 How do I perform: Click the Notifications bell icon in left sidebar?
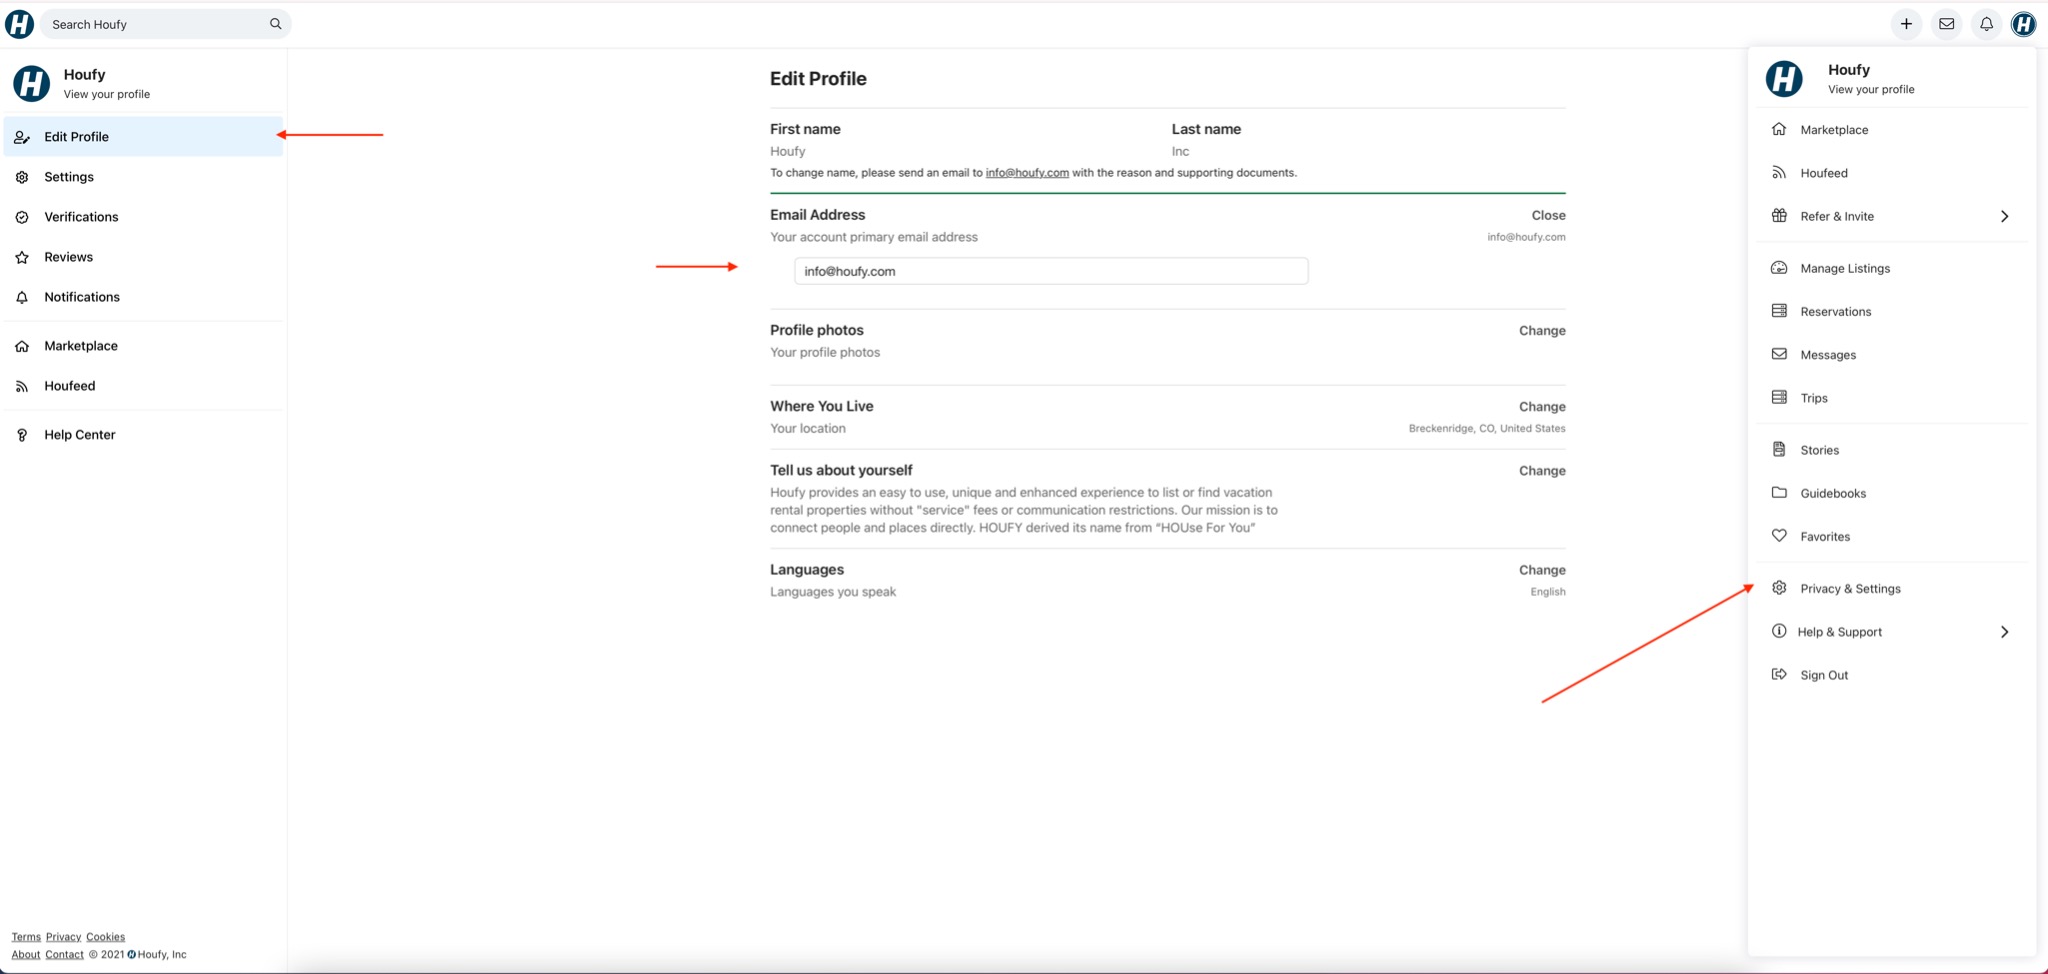22,297
